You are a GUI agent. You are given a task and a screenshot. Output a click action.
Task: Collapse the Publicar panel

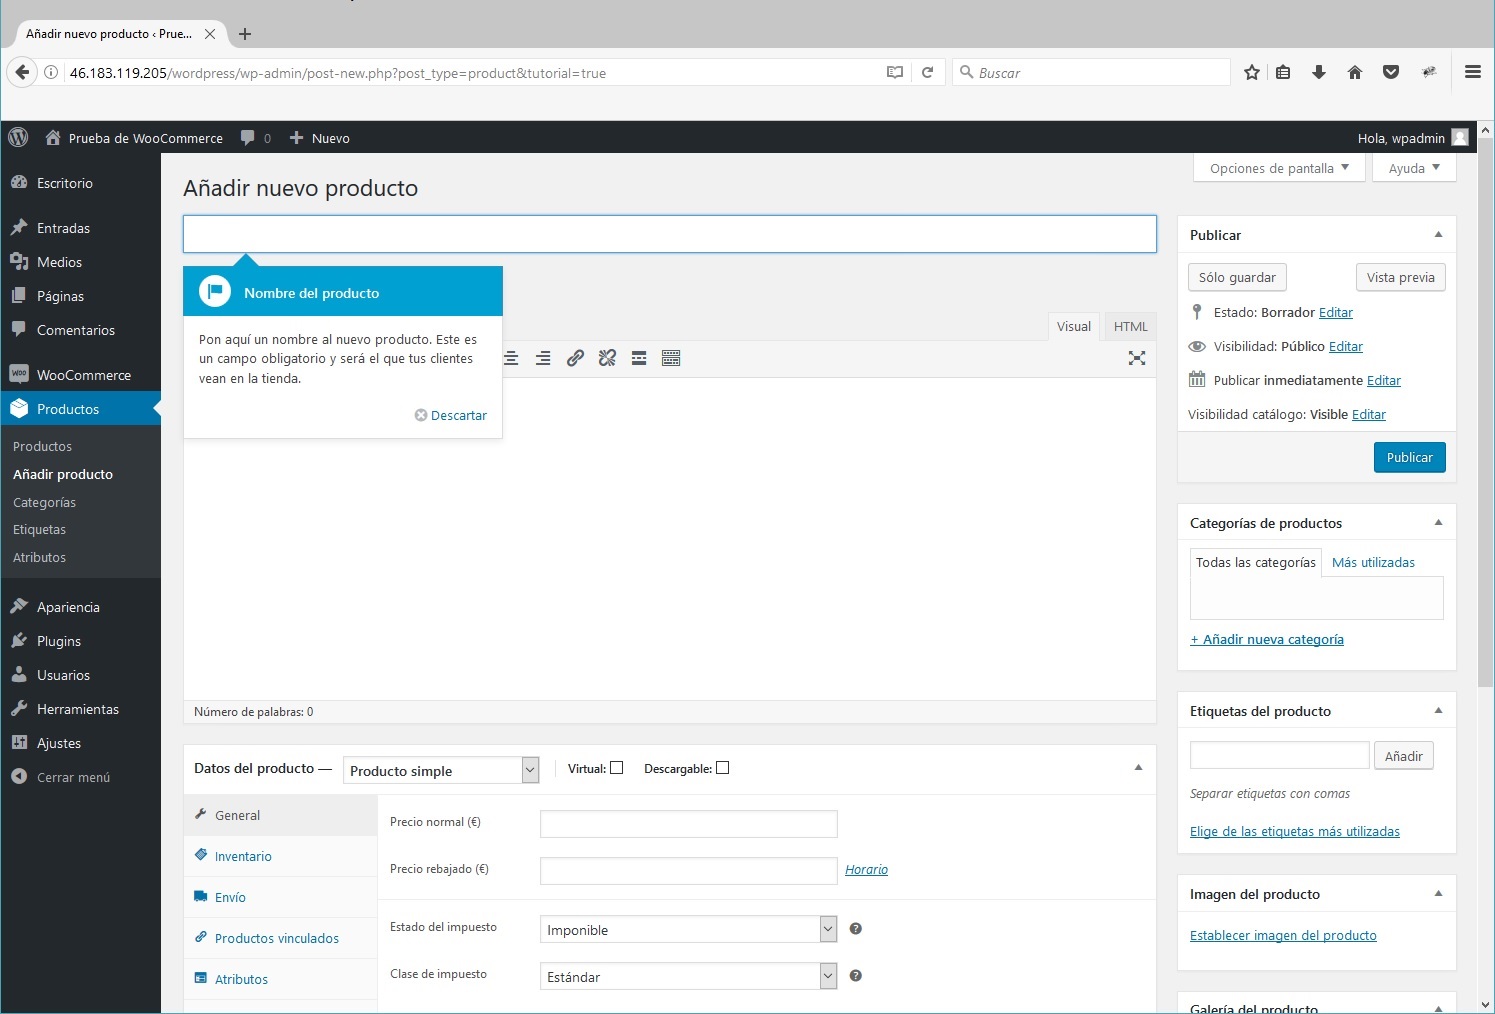click(x=1438, y=235)
